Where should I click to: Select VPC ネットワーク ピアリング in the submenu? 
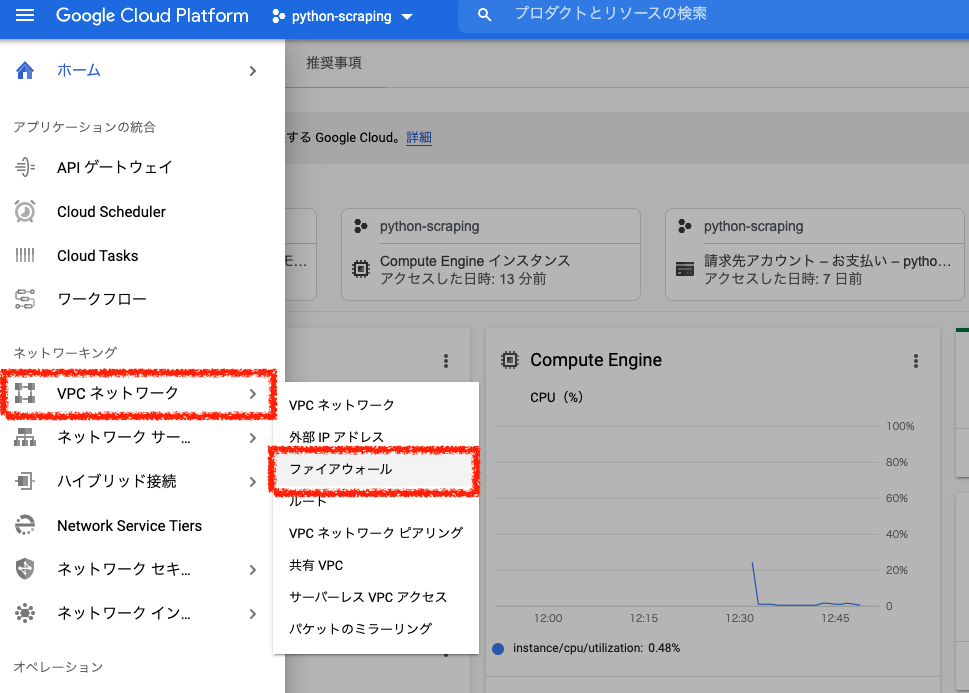click(376, 533)
